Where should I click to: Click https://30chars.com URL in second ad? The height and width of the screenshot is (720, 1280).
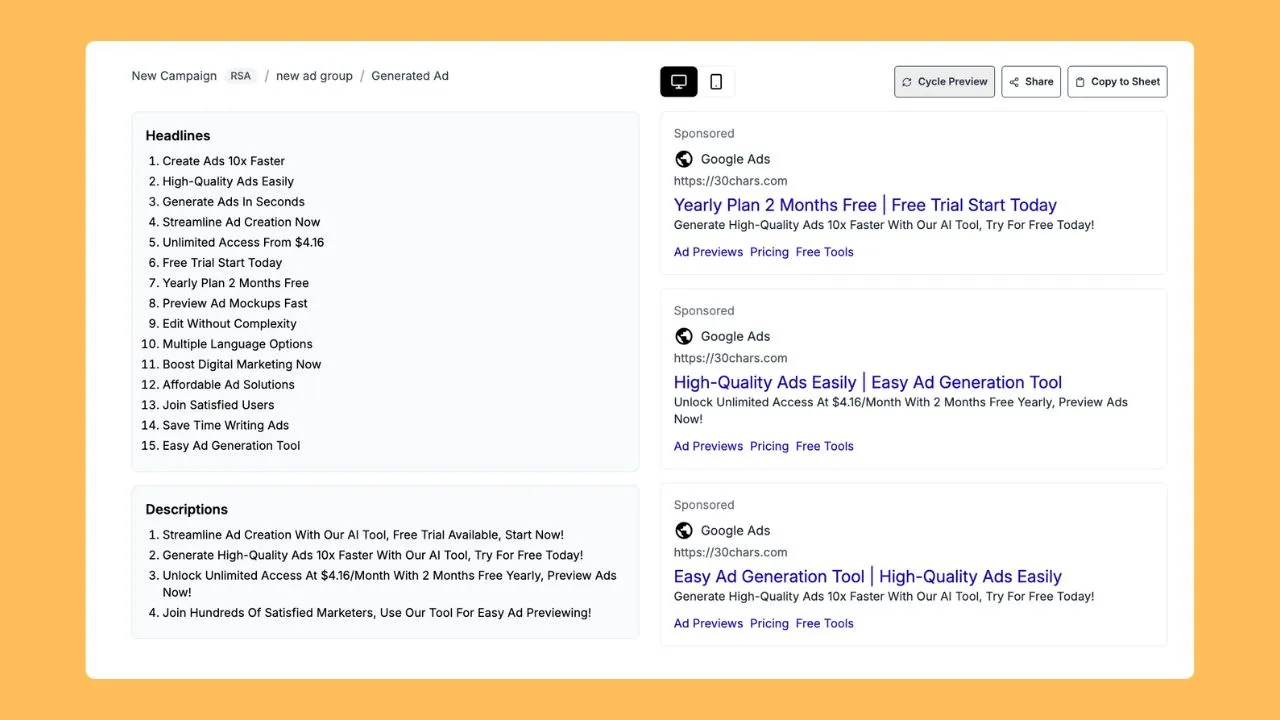coord(730,358)
